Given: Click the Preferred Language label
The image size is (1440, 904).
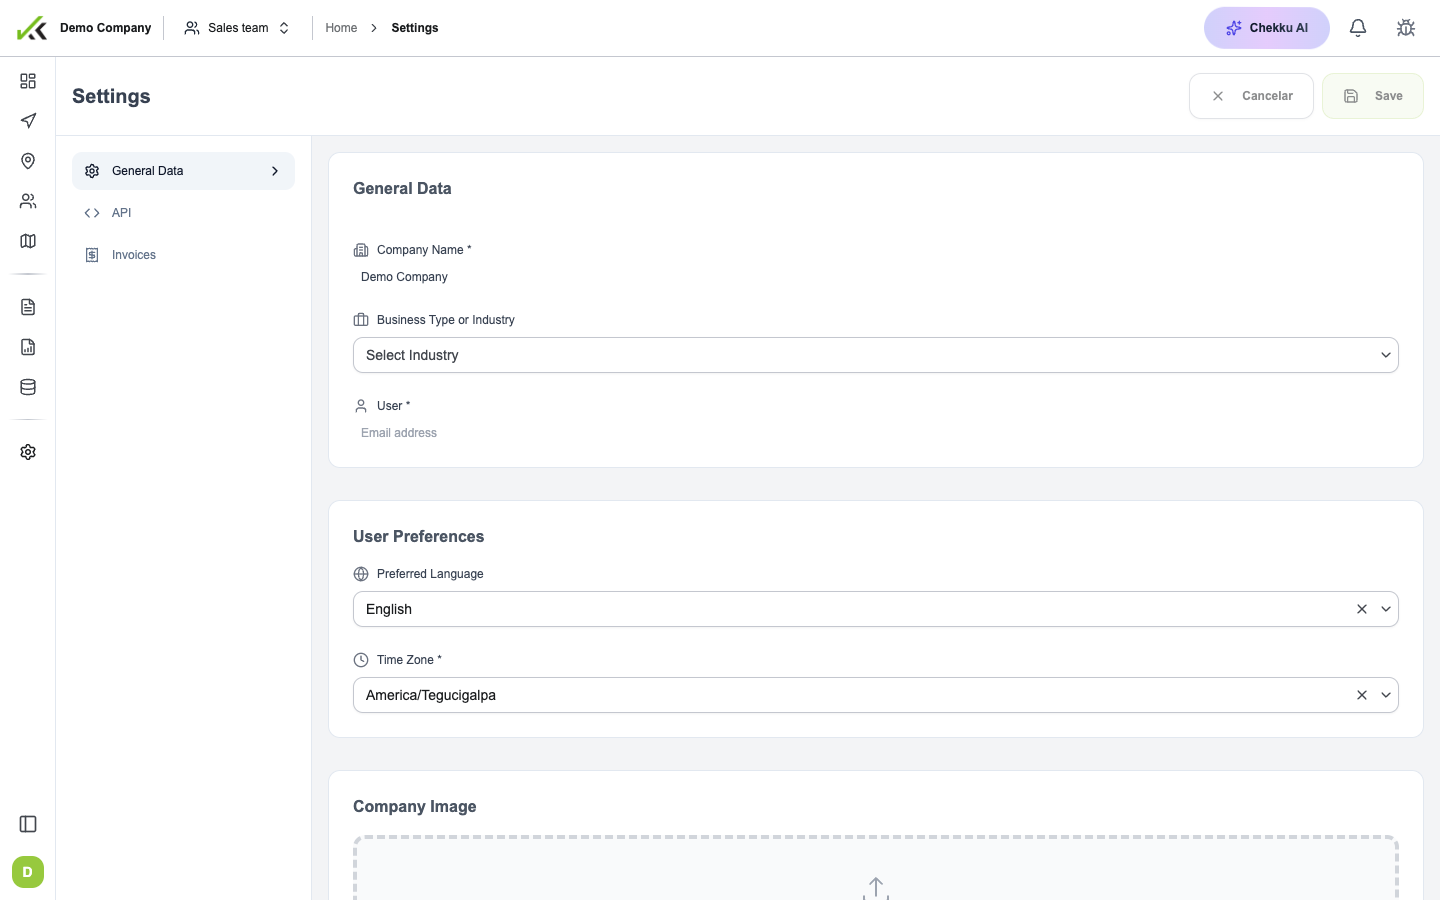Looking at the screenshot, I should (430, 574).
